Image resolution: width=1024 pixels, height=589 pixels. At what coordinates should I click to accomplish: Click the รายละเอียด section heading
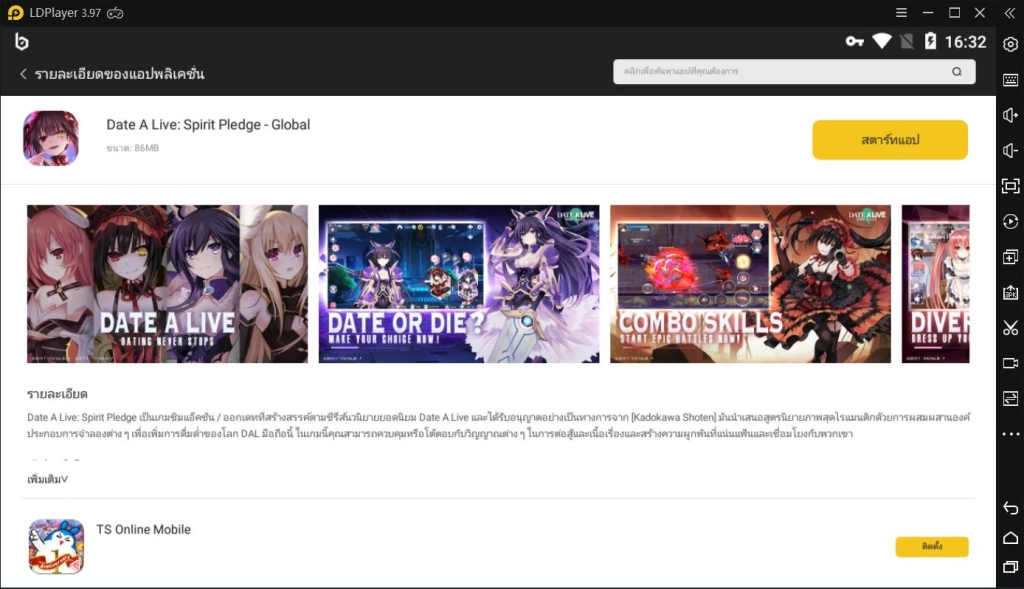pos(57,394)
